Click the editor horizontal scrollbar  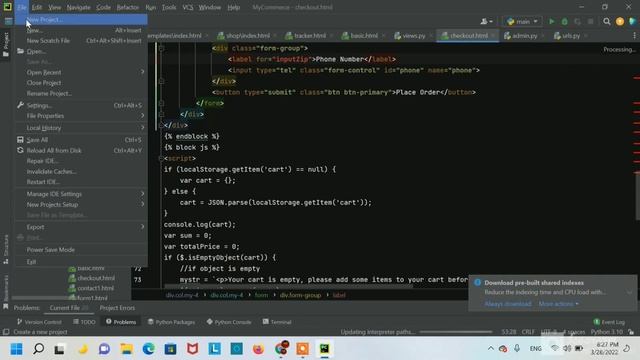click(x=288, y=287)
